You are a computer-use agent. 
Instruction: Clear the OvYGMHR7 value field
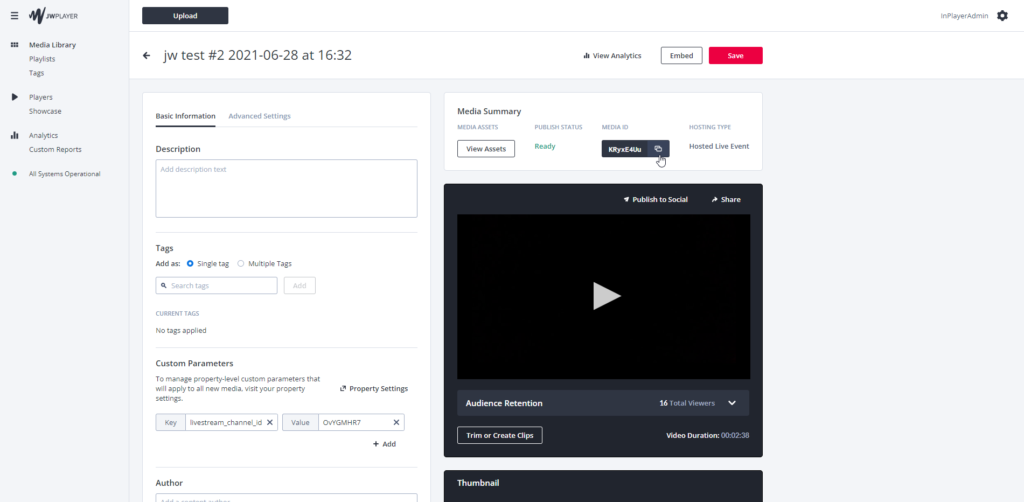(x=397, y=423)
